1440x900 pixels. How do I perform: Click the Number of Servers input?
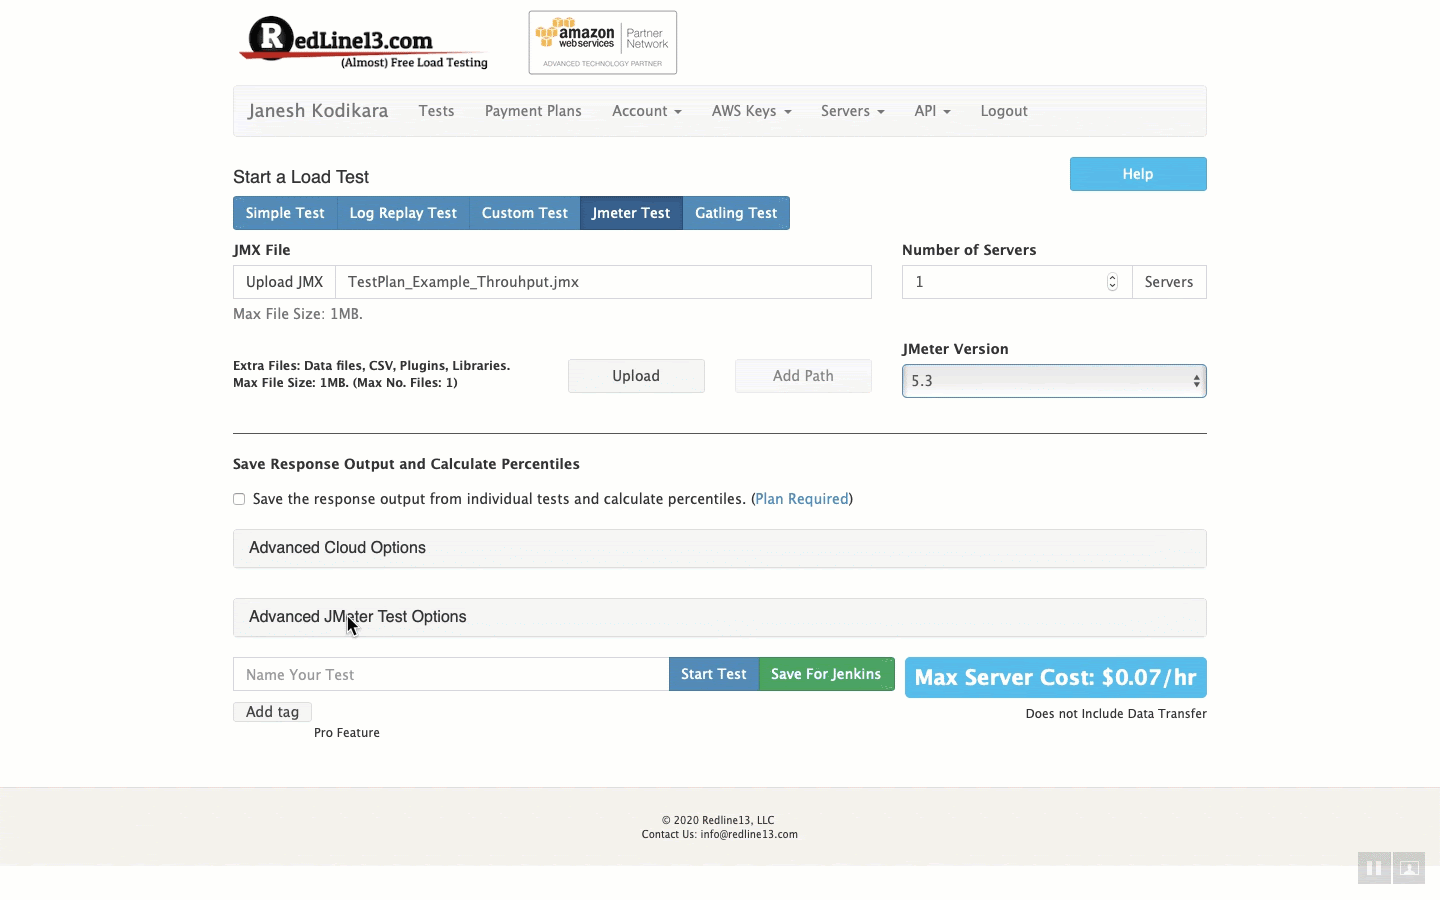click(1017, 282)
